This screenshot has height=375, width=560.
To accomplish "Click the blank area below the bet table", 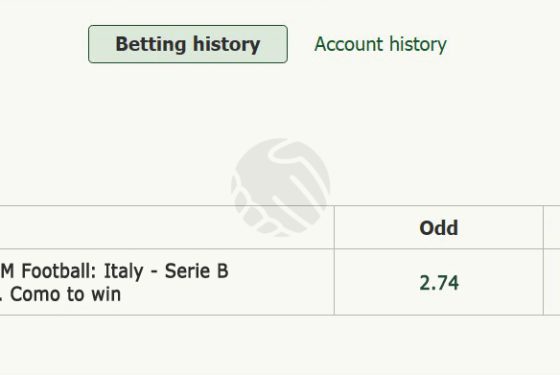I will click(x=280, y=345).
